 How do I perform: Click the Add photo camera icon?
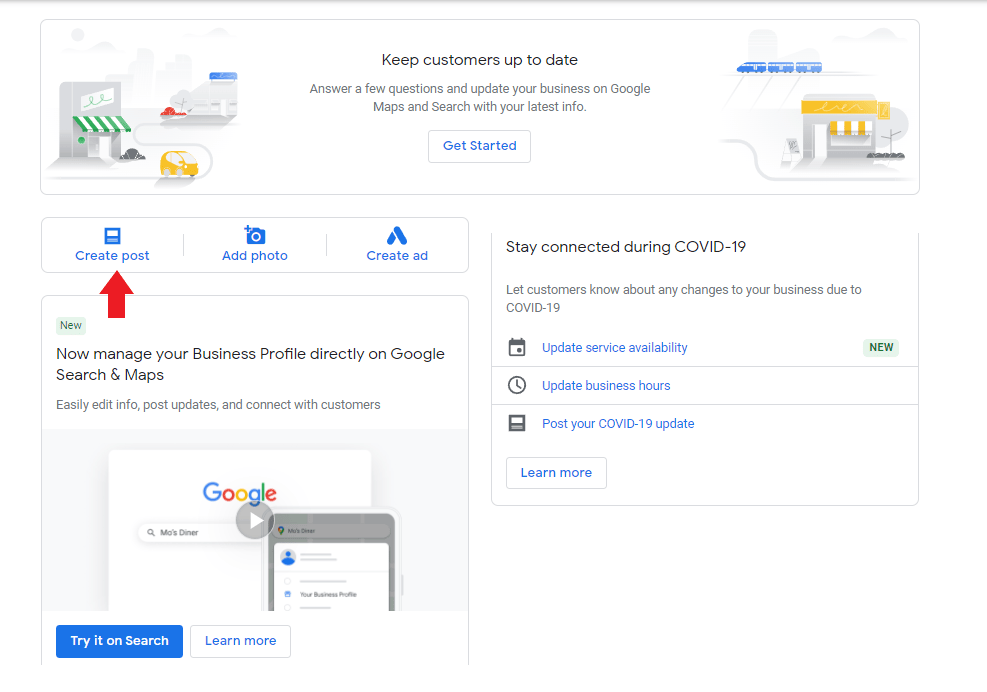pyautogui.click(x=255, y=236)
